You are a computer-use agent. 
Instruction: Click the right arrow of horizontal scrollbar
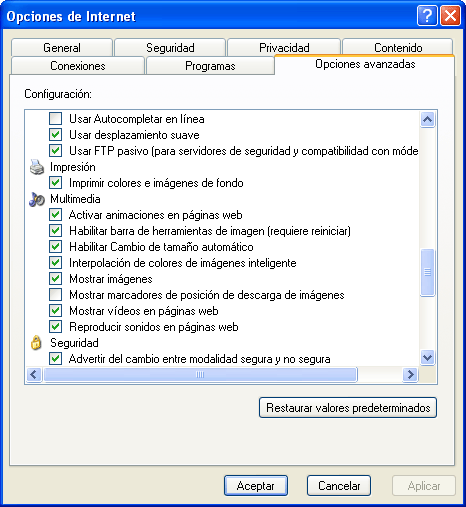pyautogui.click(x=410, y=375)
